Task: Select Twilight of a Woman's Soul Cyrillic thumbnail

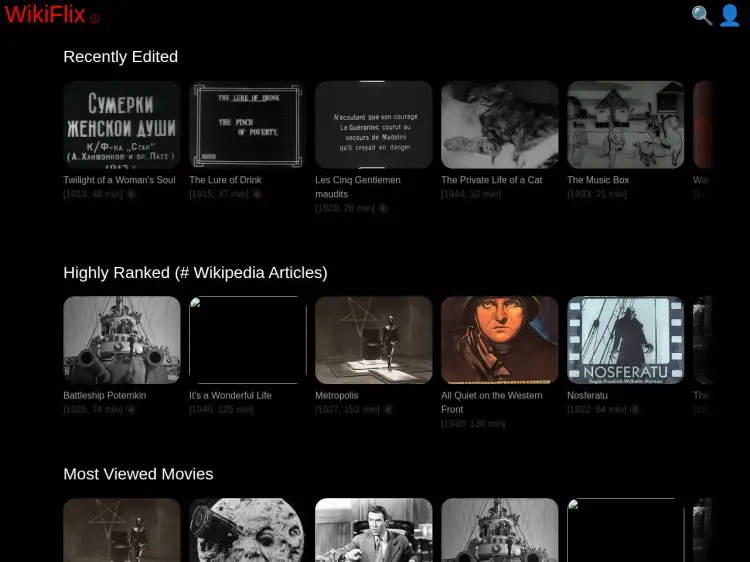Action: pos(122,125)
